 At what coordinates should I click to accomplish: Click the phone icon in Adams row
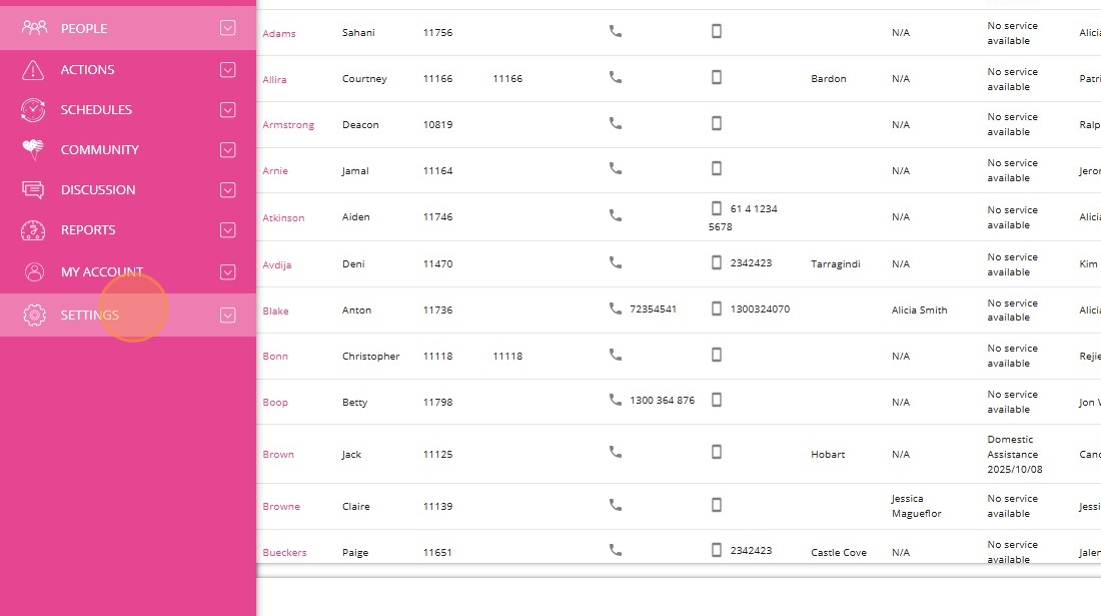[615, 31]
